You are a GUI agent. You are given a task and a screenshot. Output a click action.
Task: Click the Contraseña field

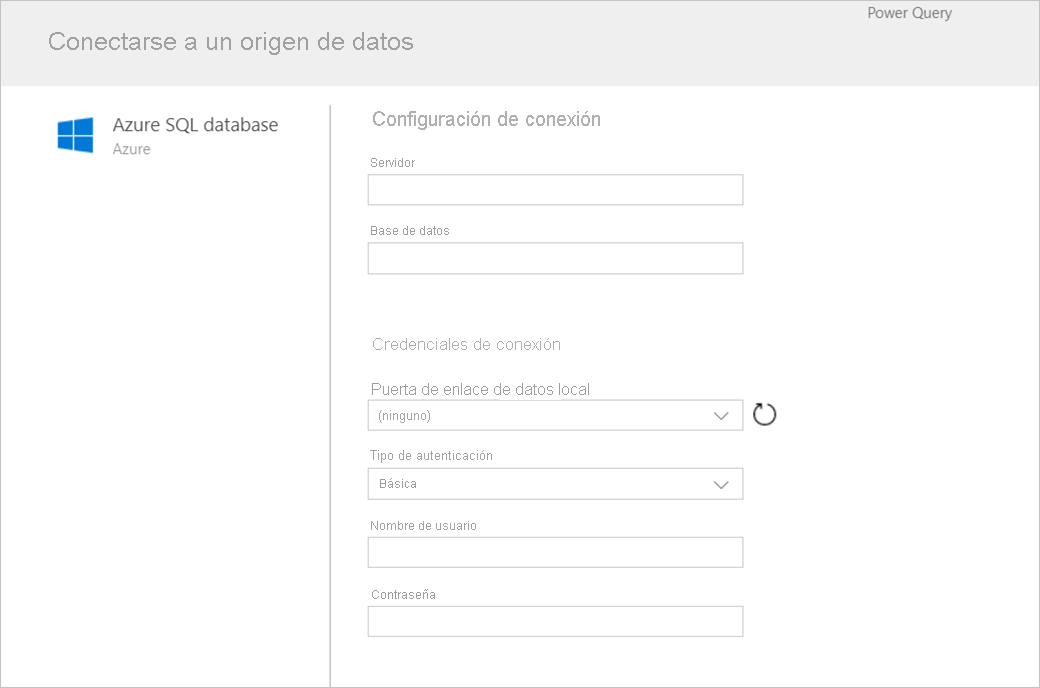(555, 621)
